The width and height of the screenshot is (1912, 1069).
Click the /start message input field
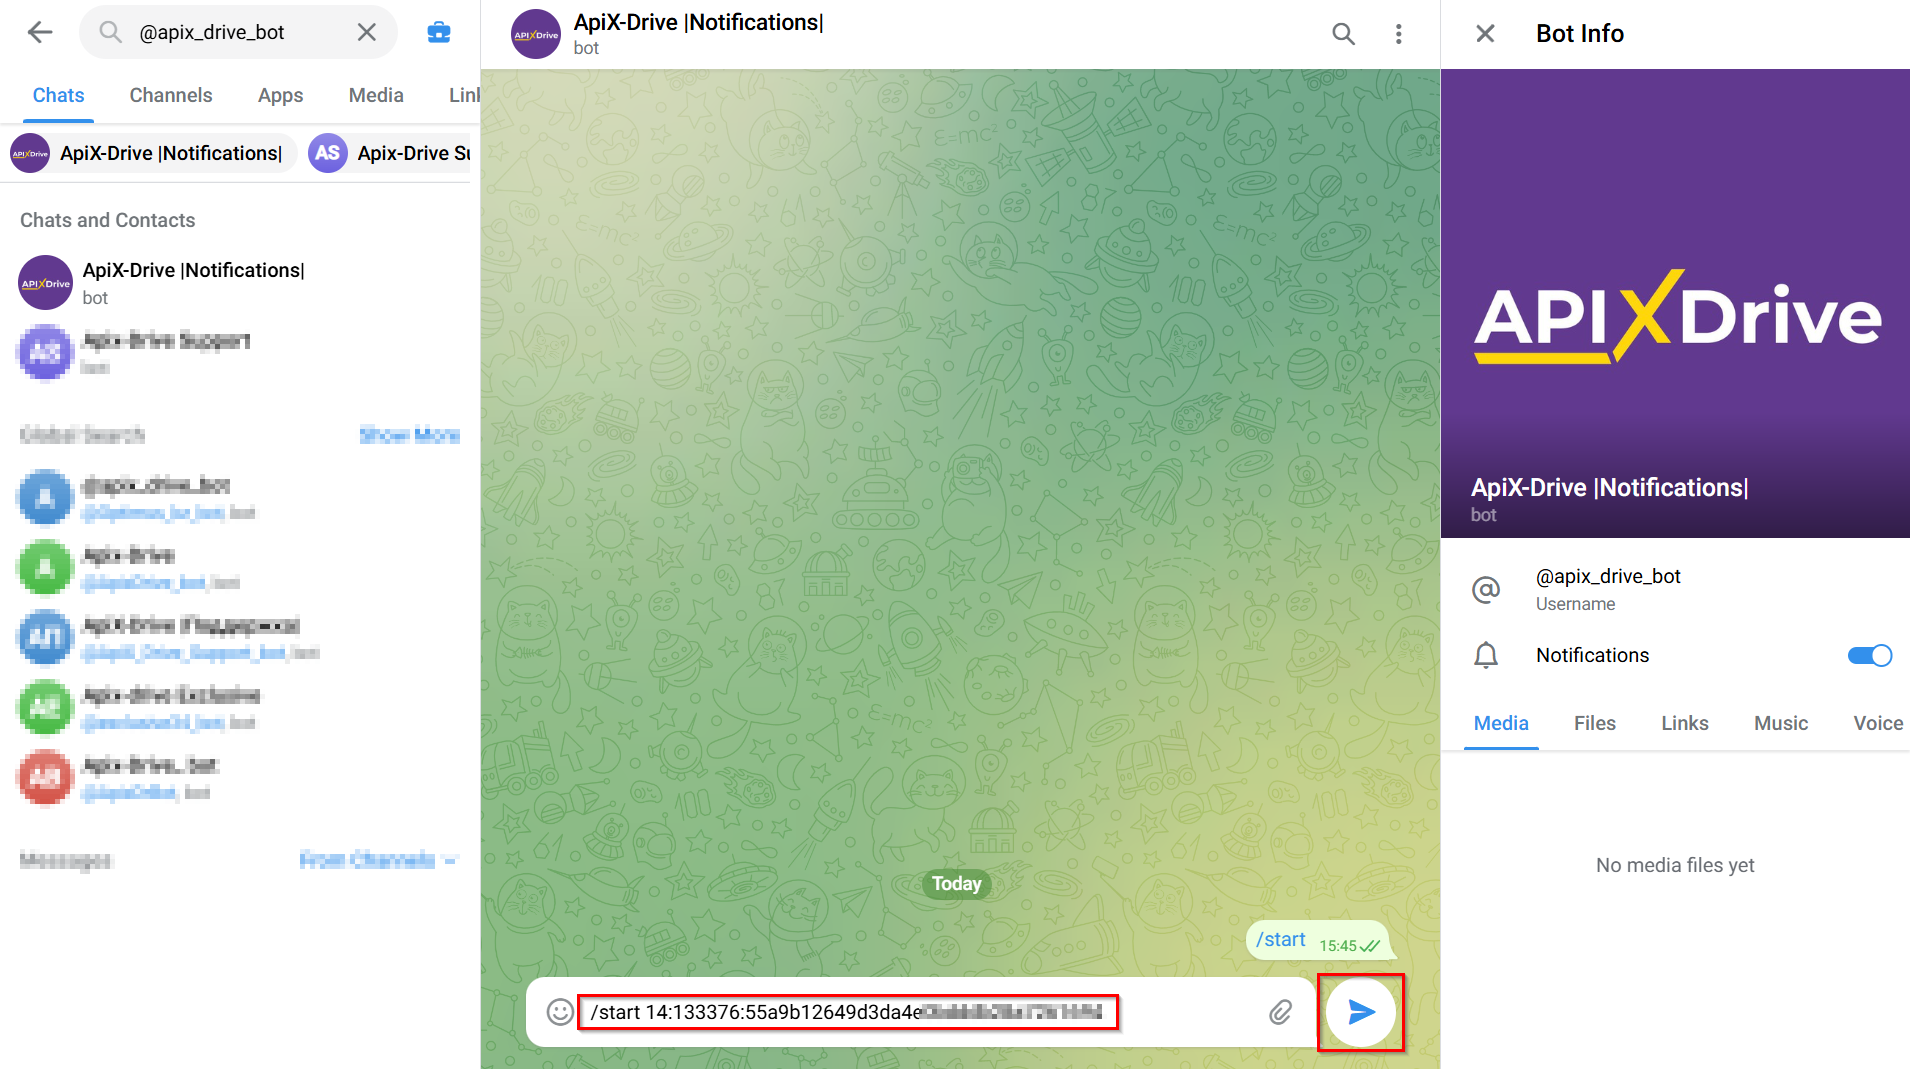(848, 1012)
